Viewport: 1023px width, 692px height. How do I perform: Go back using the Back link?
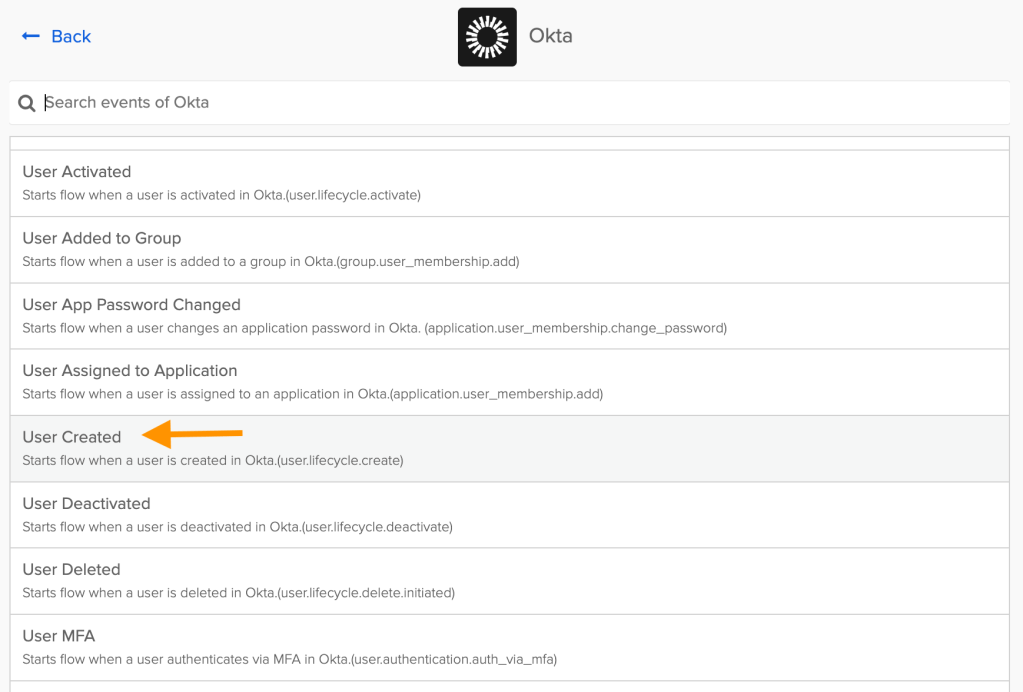click(70, 36)
